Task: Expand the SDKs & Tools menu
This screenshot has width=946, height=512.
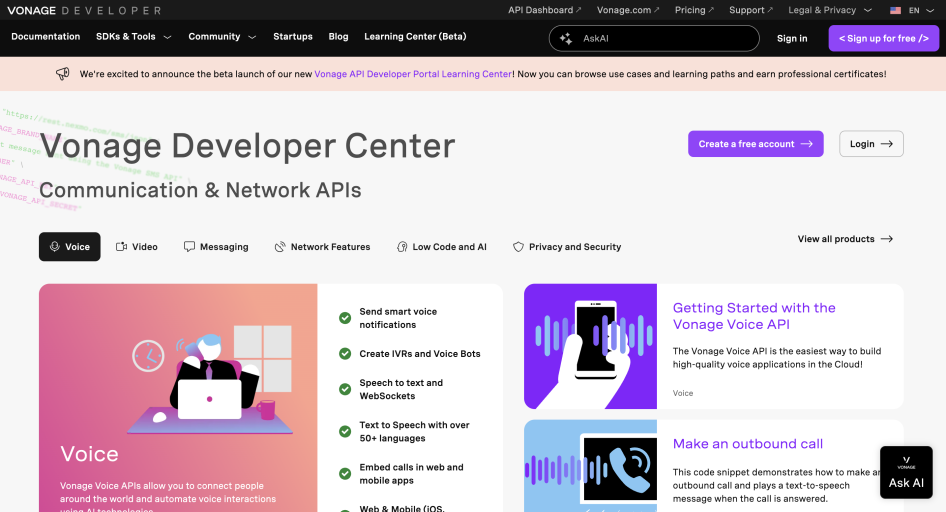Action: click(x=133, y=37)
